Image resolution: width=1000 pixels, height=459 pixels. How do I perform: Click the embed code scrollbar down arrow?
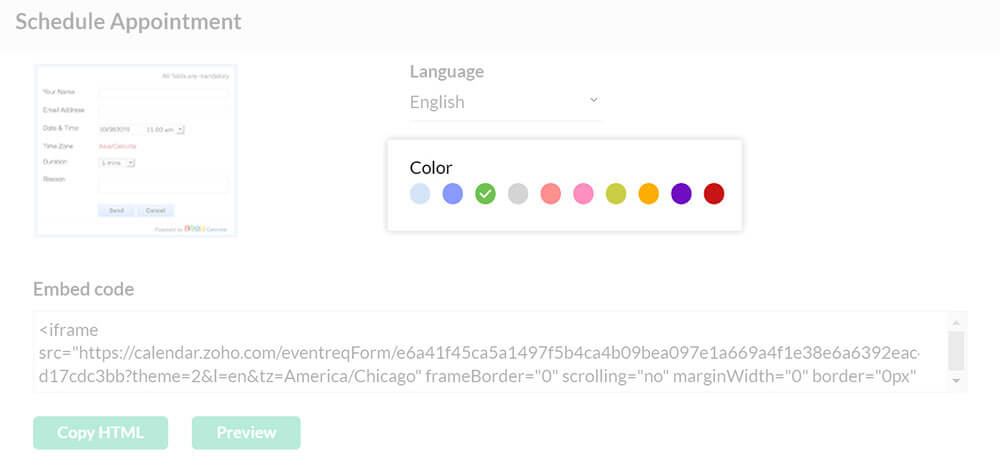point(956,381)
